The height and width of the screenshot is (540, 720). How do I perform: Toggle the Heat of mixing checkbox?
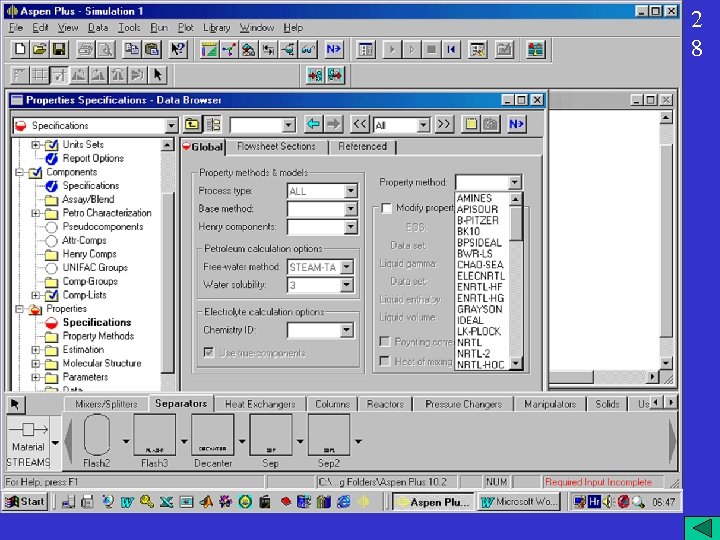385,361
